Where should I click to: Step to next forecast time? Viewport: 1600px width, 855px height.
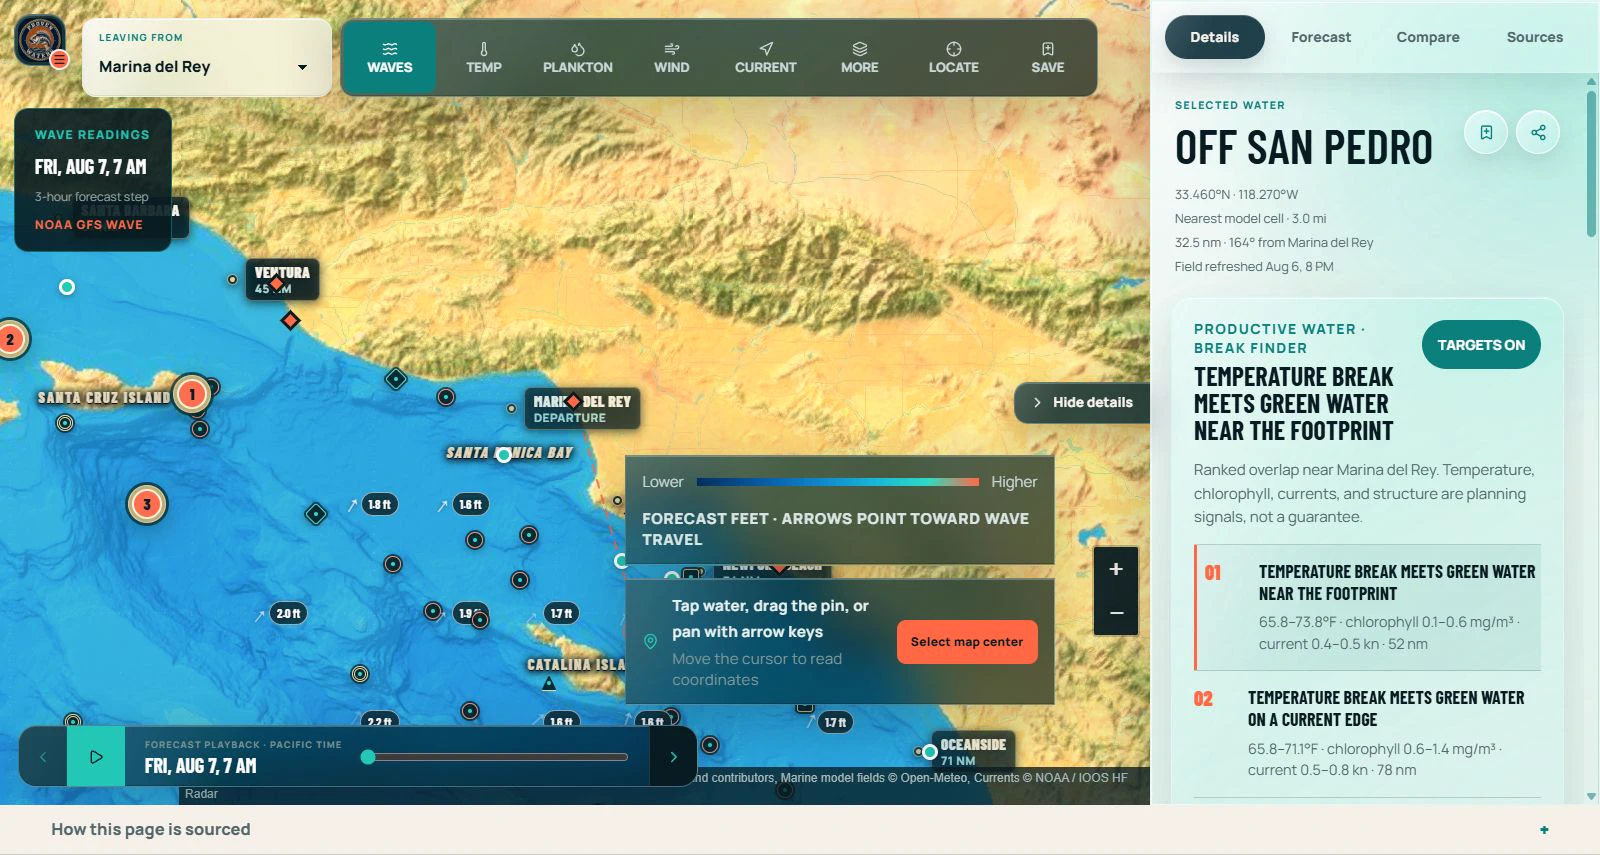tap(673, 757)
